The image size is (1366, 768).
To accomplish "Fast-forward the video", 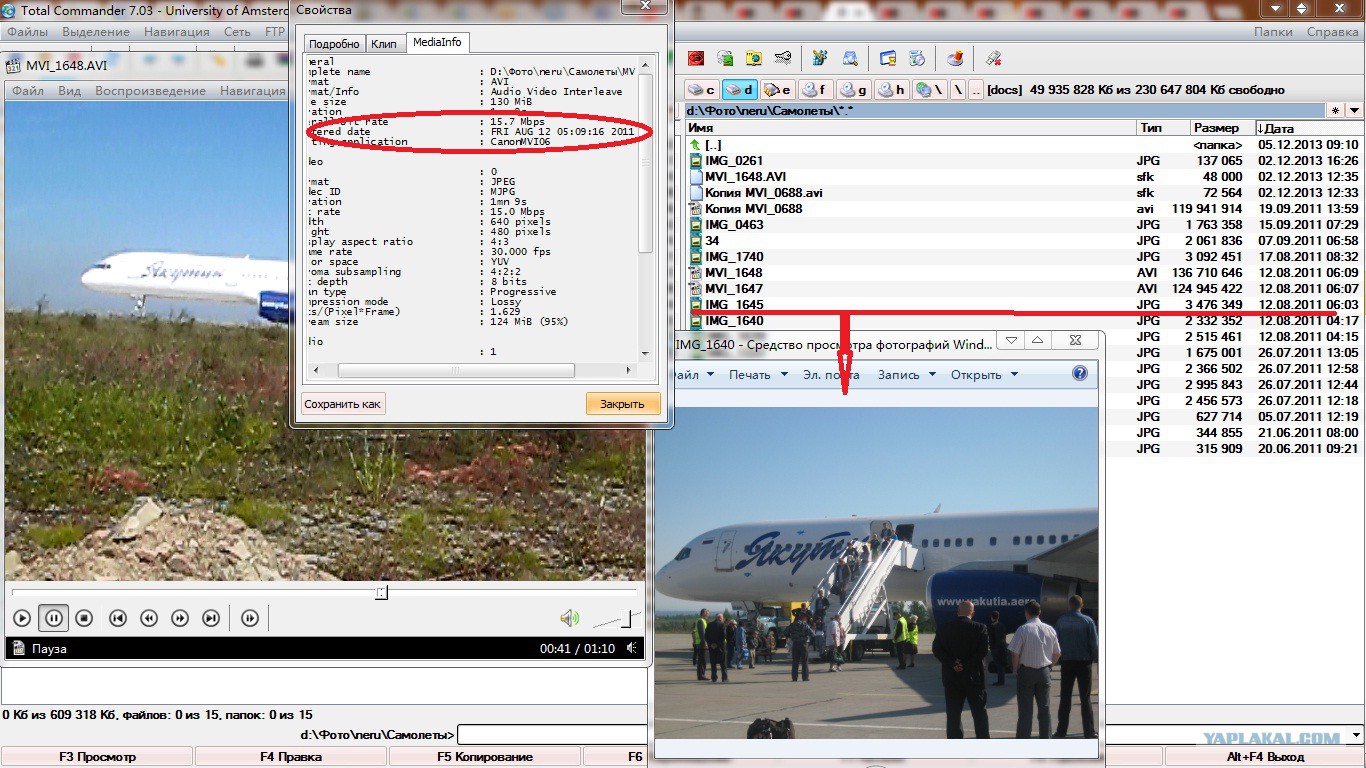I will 180,618.
